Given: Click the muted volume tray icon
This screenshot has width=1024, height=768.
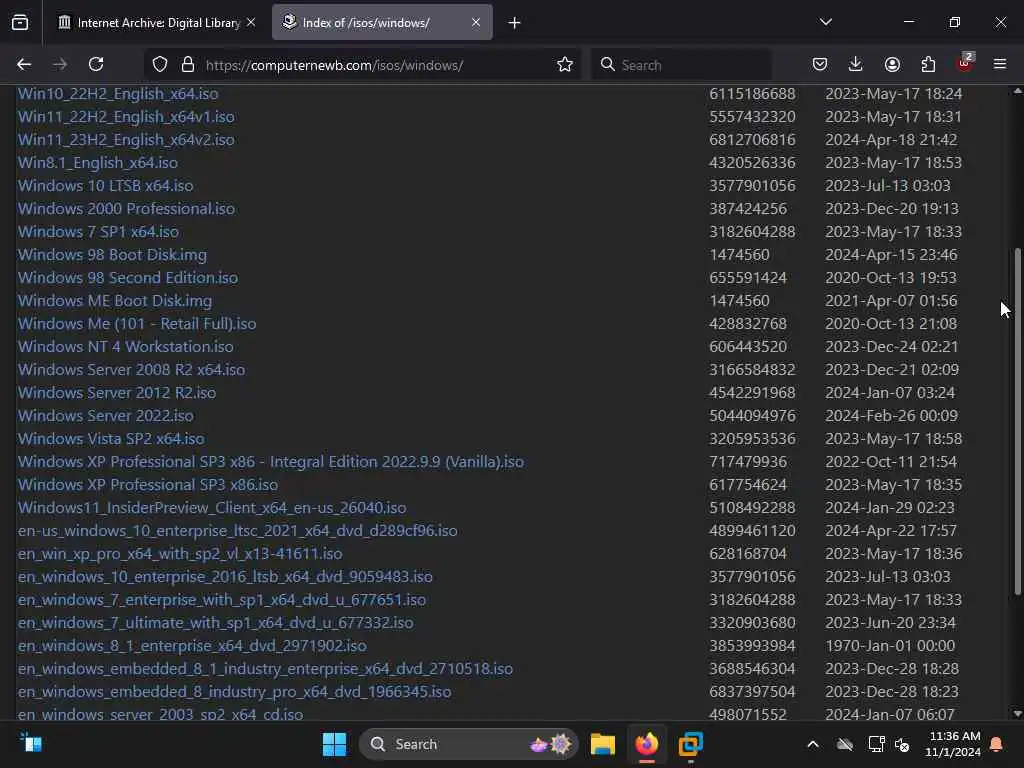Looking at the screenshot, I should pos(902,744).
